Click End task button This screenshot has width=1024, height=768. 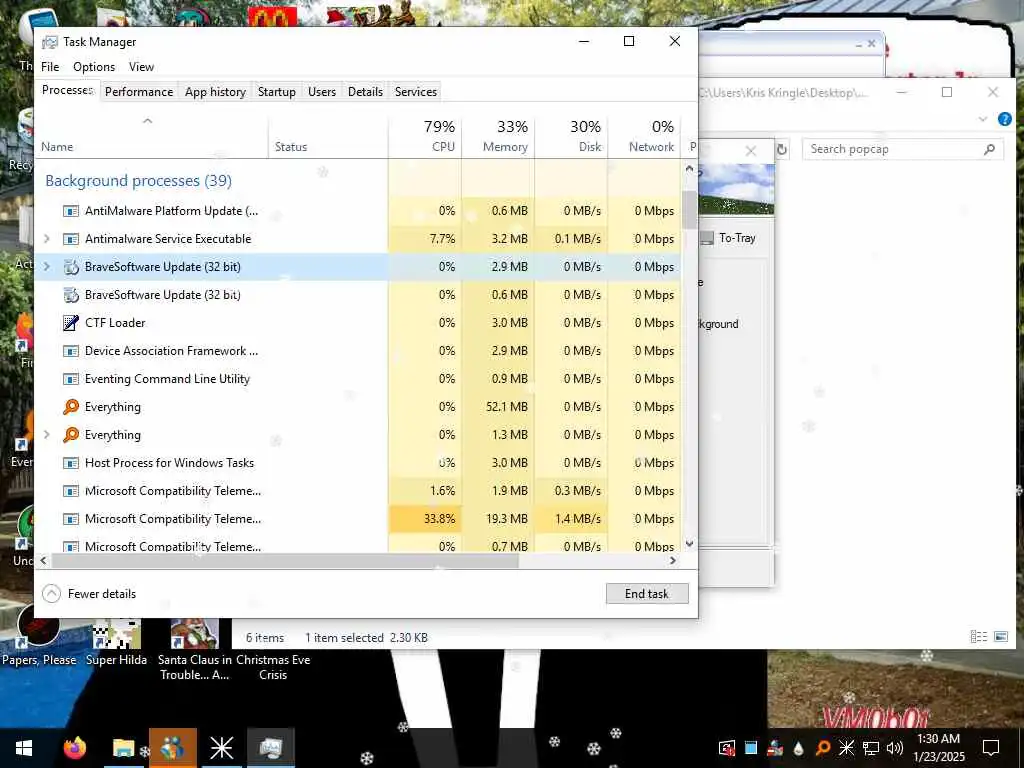pyautogui.click(x=647, y=594)
